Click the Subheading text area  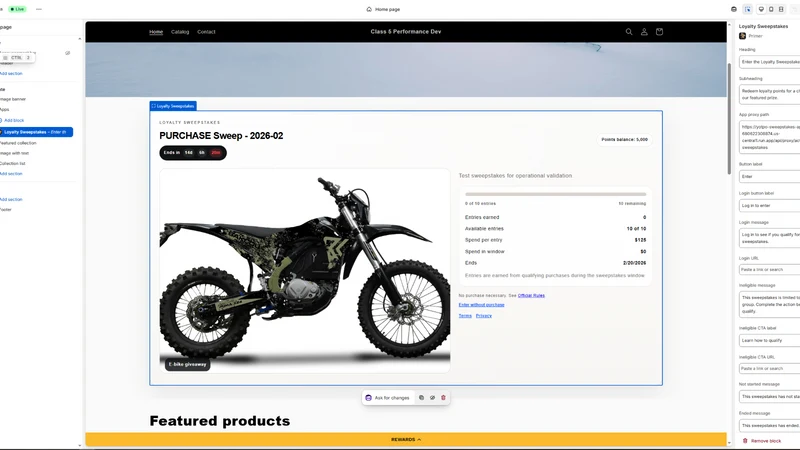click(769, 94)
